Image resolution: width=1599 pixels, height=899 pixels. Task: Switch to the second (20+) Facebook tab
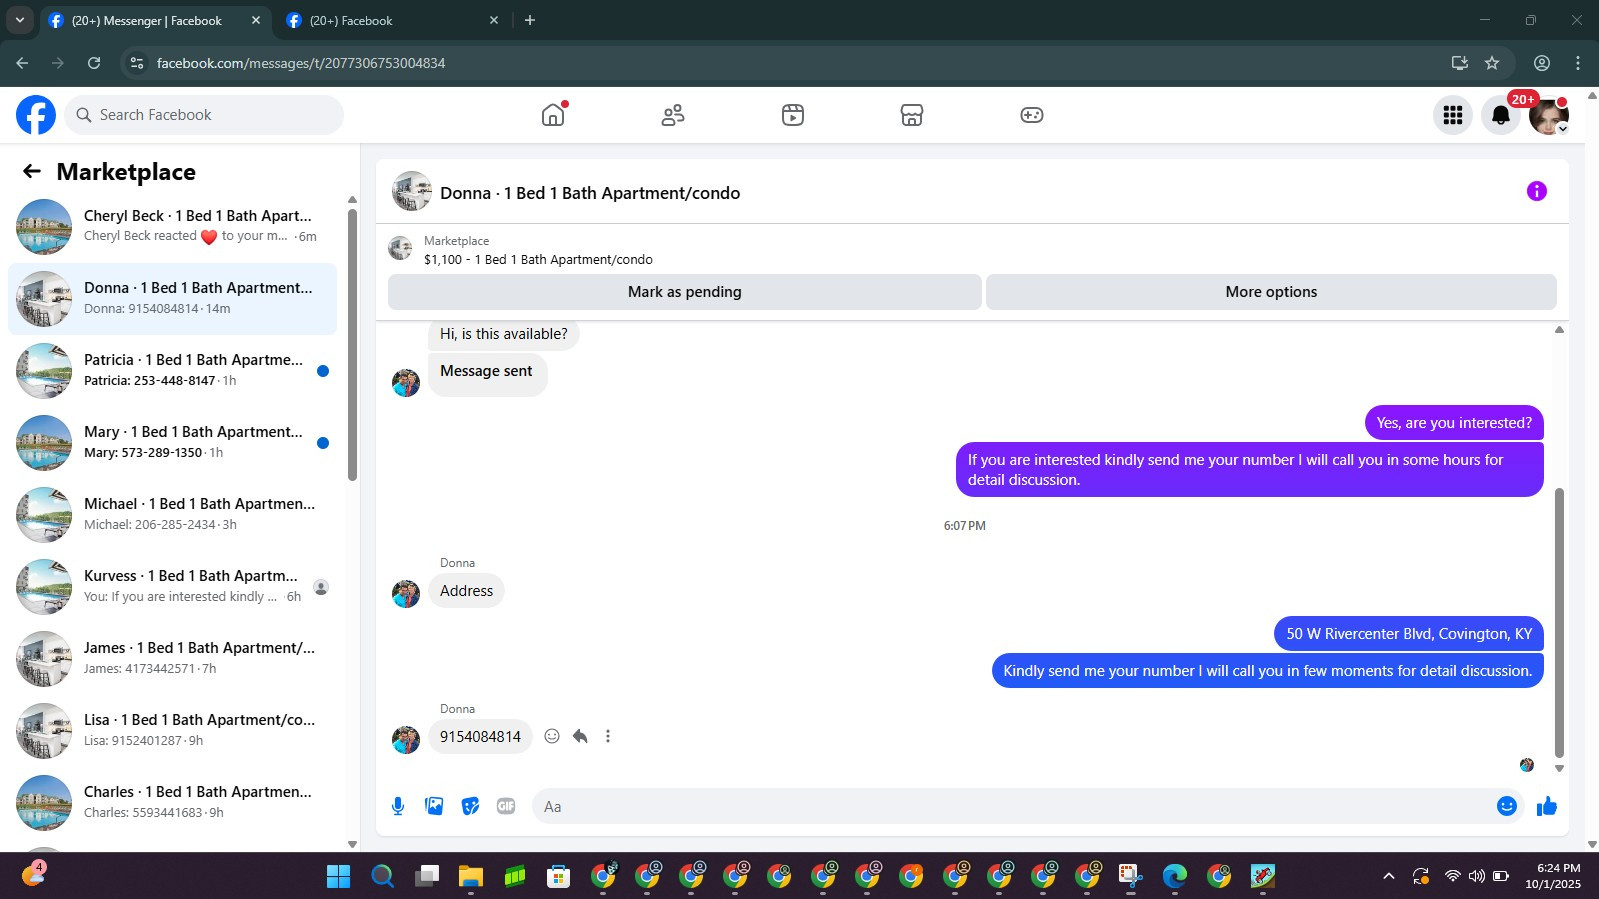click(392, 20)
